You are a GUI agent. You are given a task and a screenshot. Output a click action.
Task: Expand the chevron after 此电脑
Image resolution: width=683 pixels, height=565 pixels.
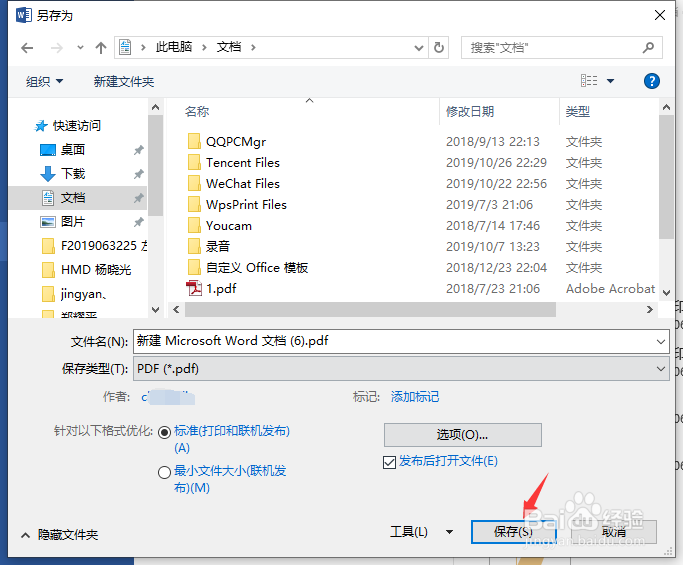tap(204, 47)
